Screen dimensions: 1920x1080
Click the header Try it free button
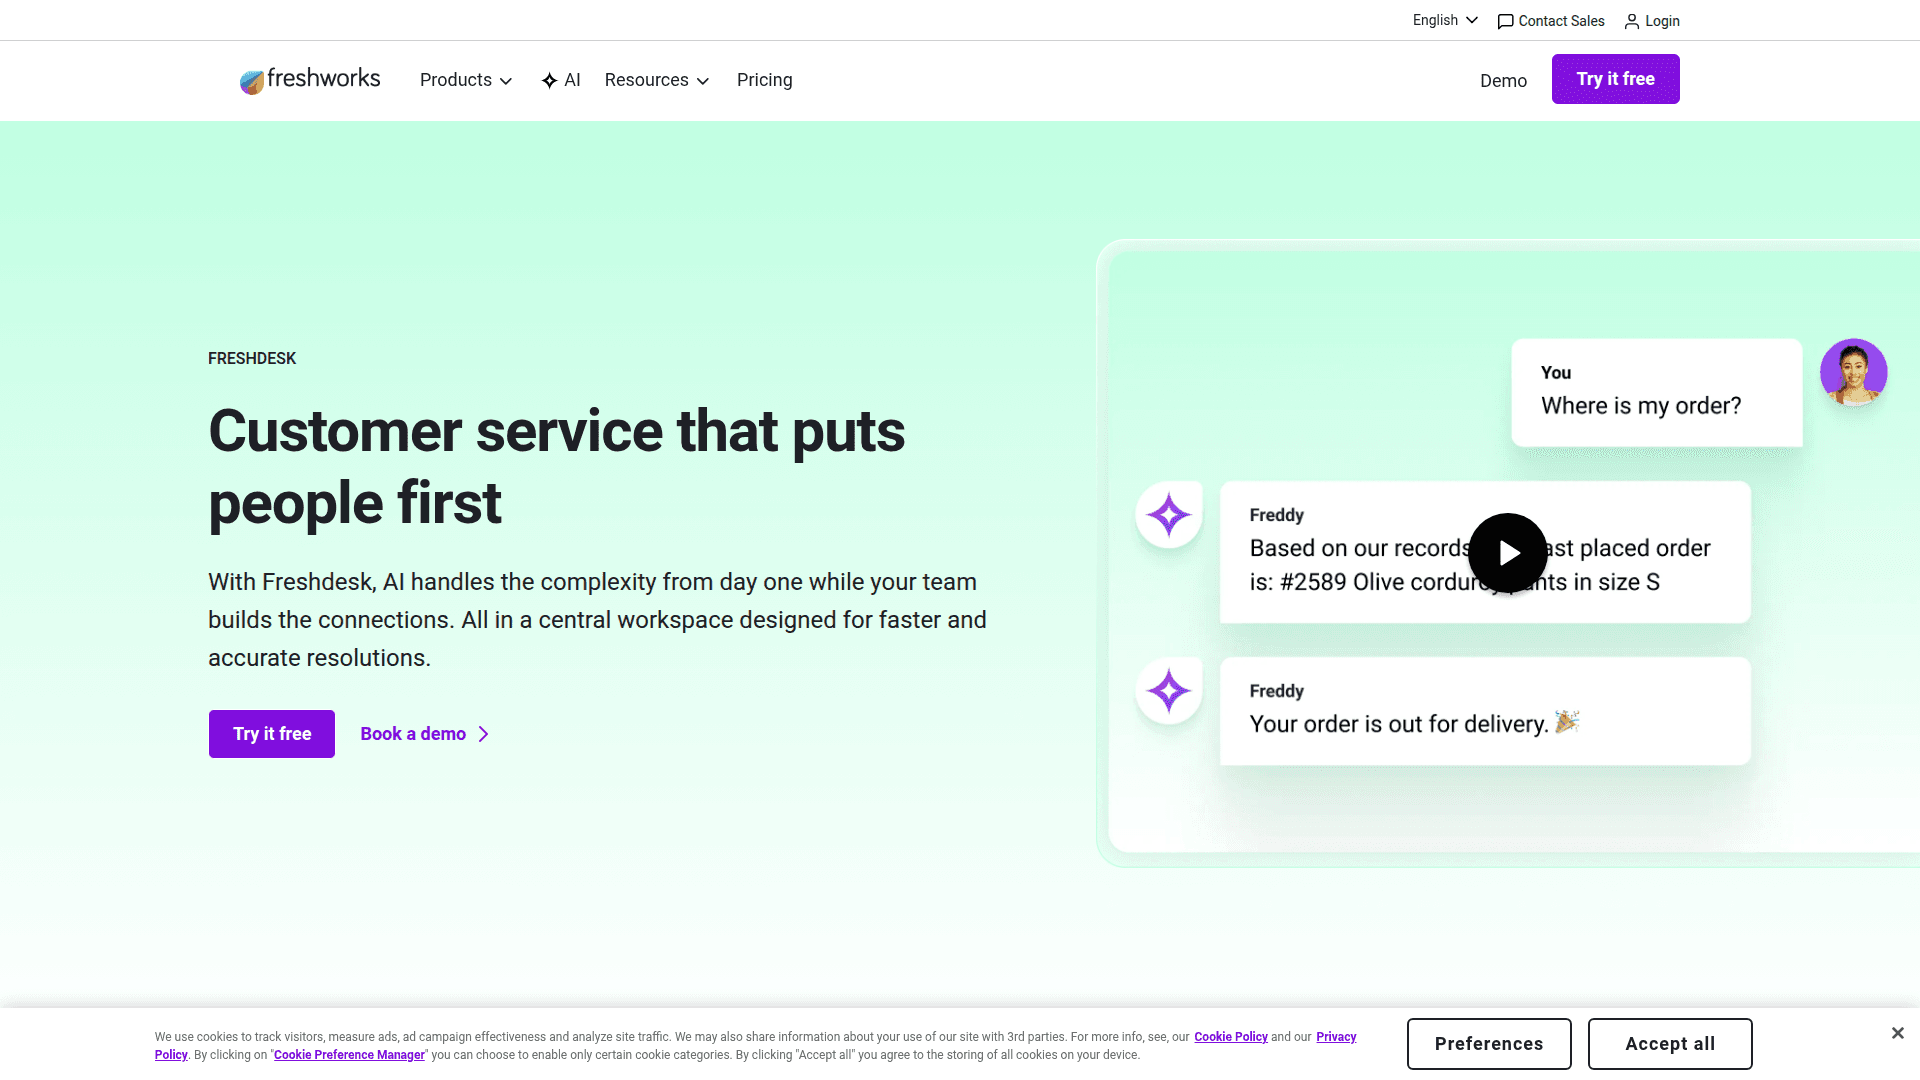[x=1615, y=79]
